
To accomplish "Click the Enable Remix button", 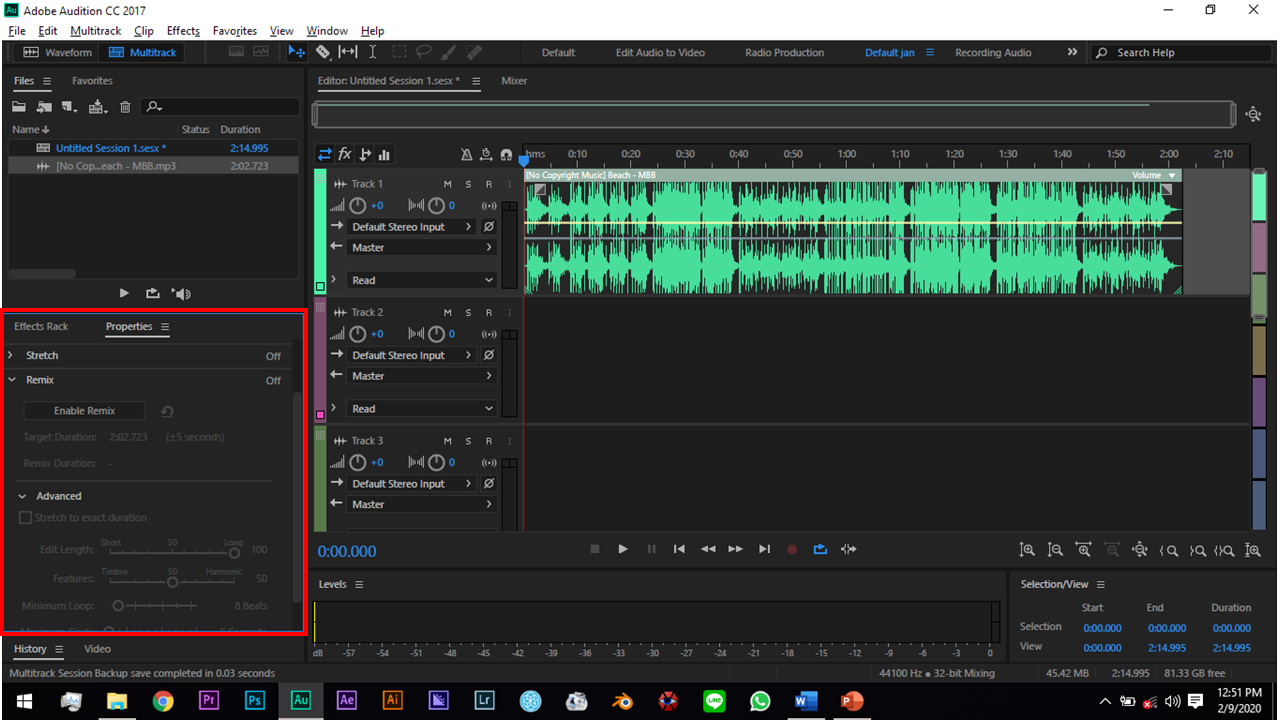I will pyautogui.click(x=84, y=410).
